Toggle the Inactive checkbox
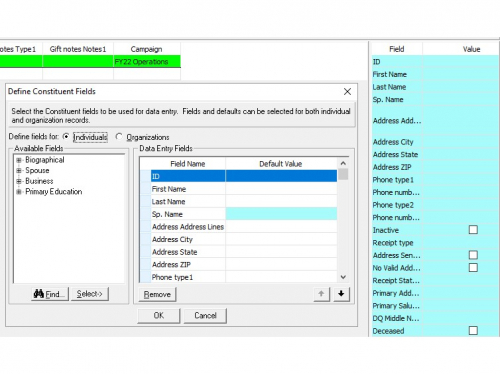The width and height of the screenshot is (500, 374). click(x=473, y=230)
